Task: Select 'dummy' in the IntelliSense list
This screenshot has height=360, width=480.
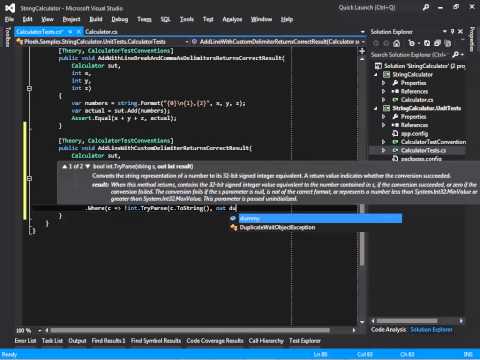Action: coord(316,219)
